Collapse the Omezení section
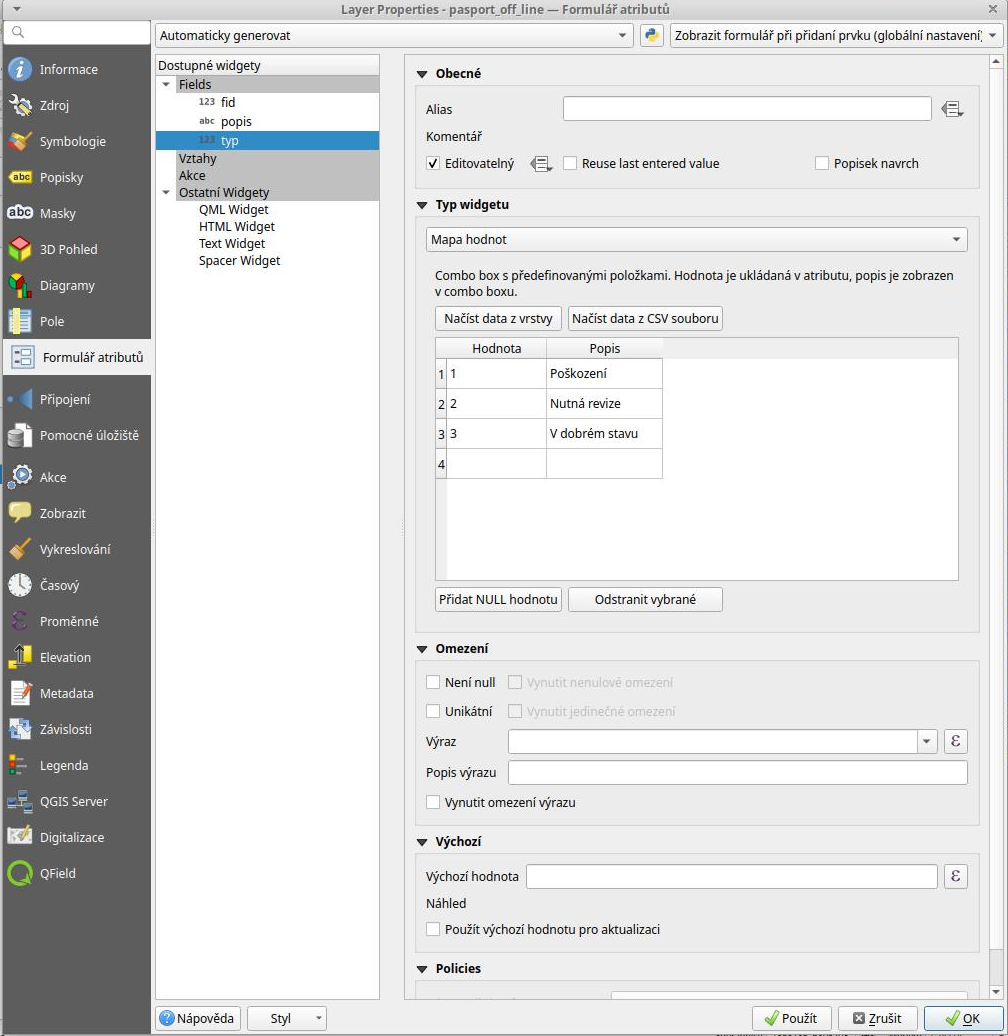The height and width of the screenshot is (1036, 1008). (423, 649)
